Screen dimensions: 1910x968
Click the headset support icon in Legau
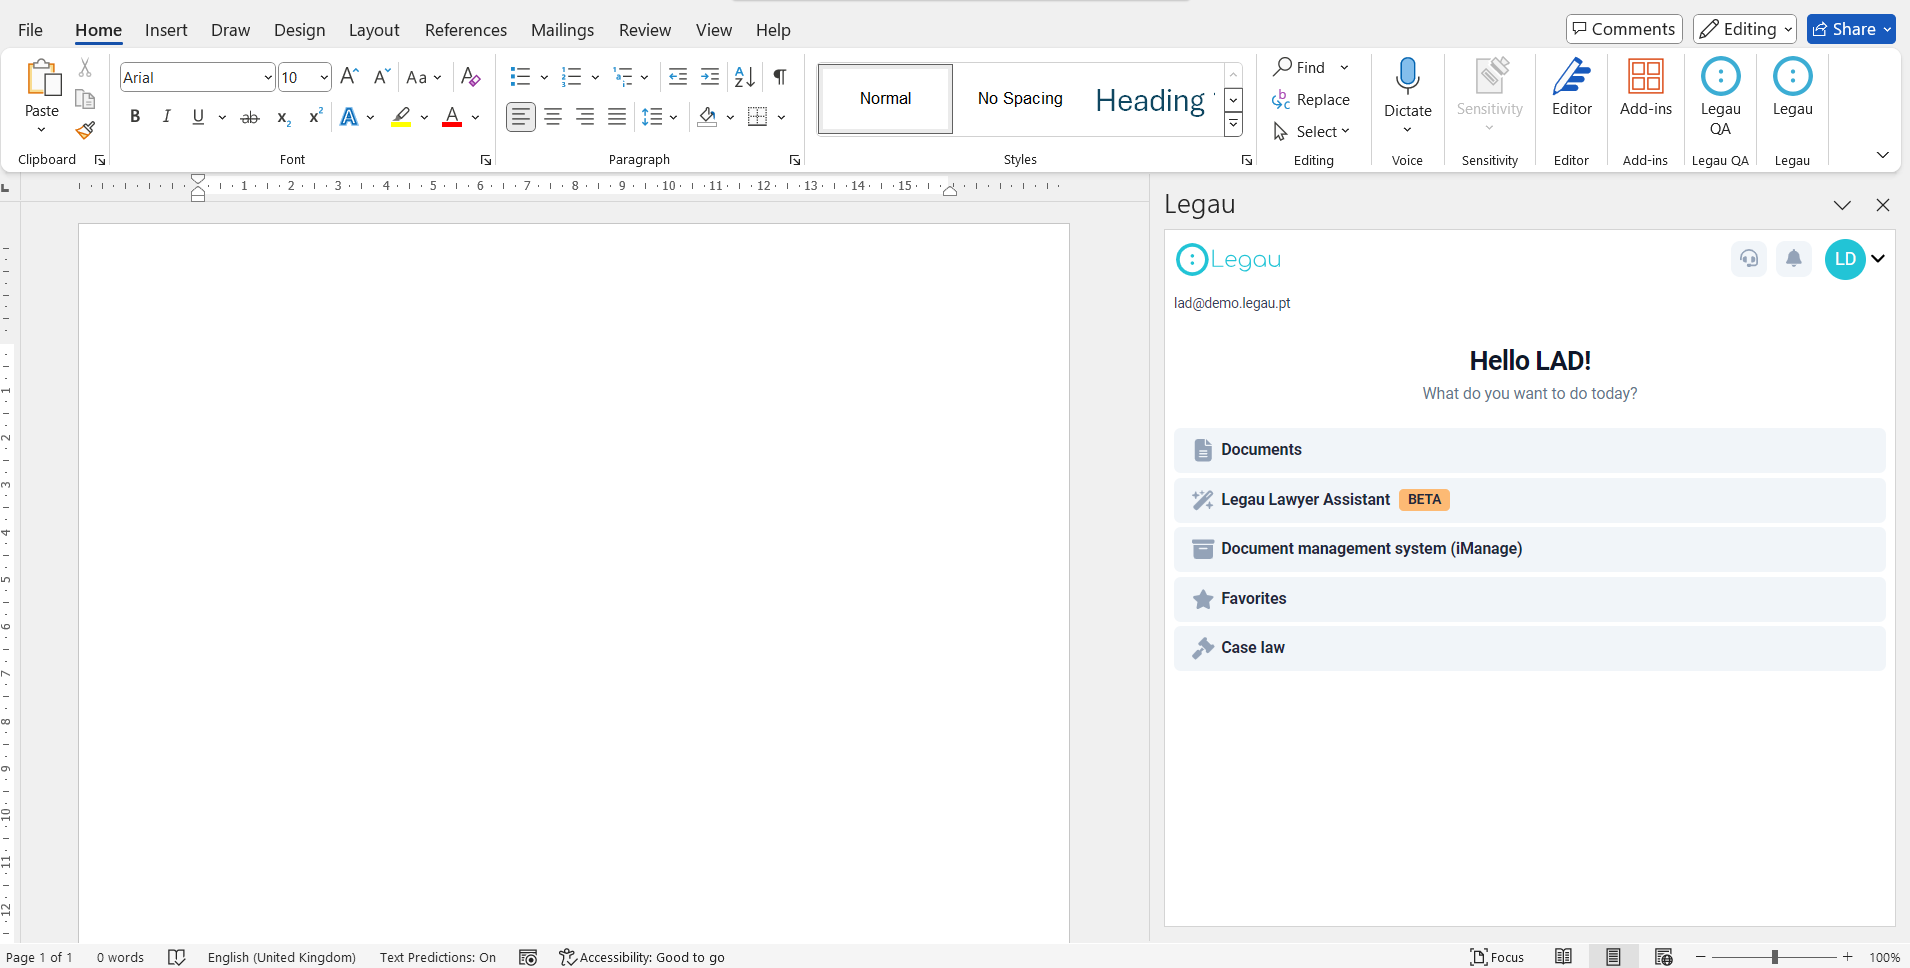(x=1748, y=259)
